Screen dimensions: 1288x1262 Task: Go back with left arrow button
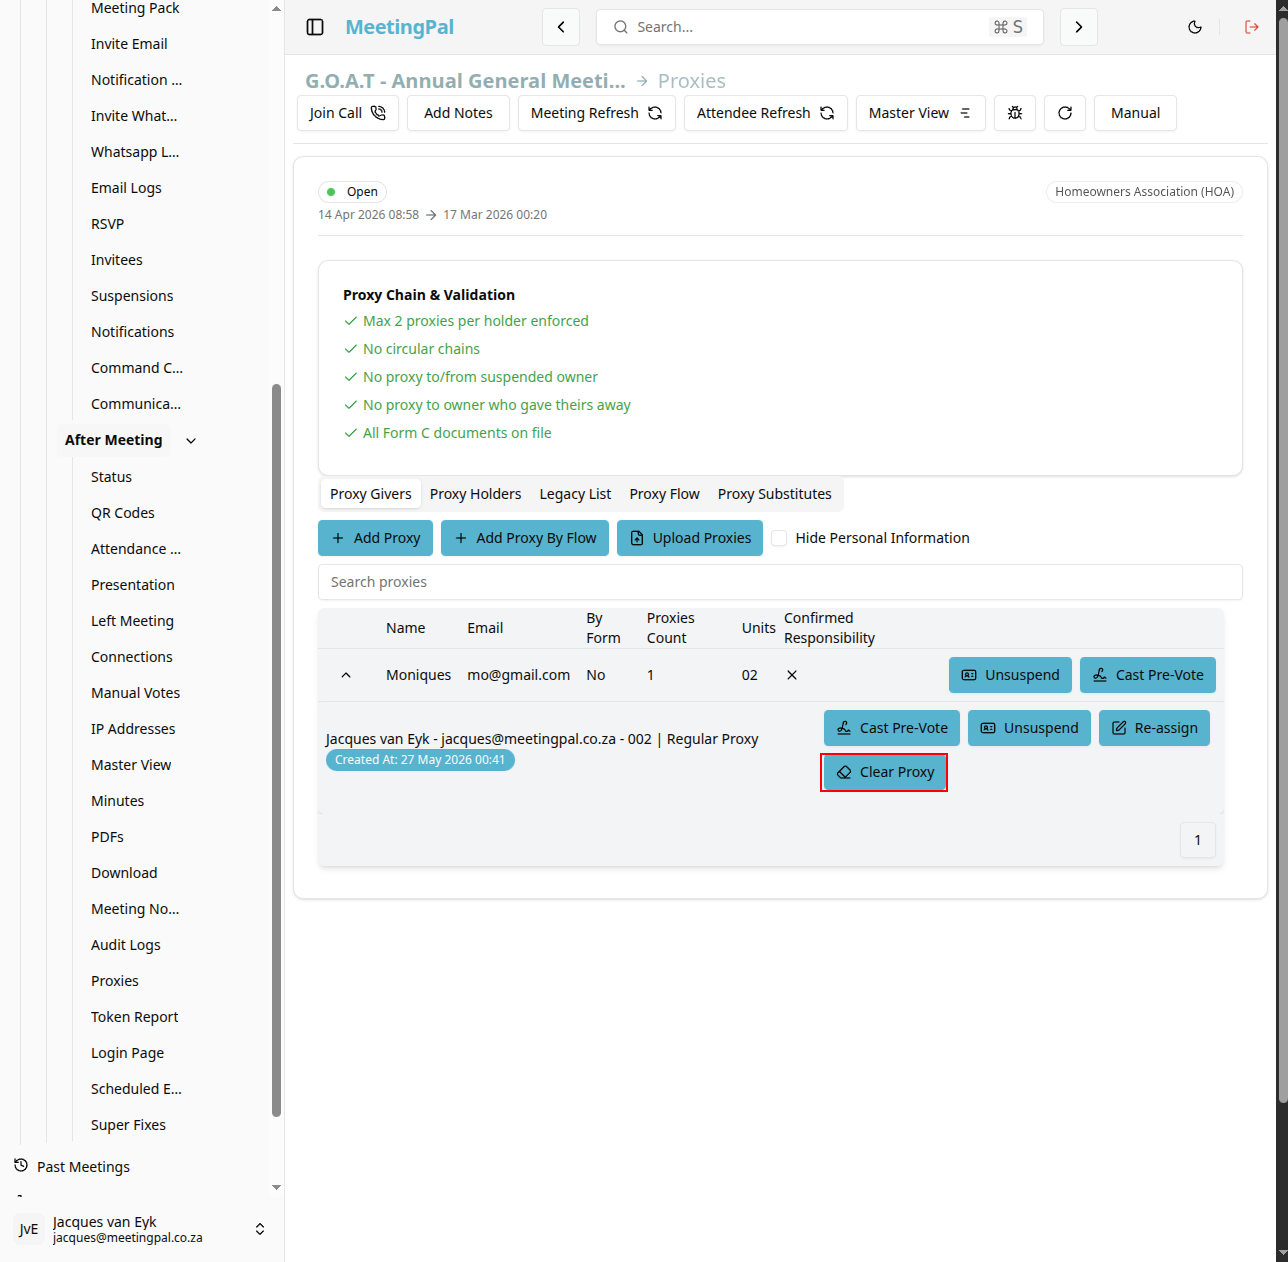[561, 27]
